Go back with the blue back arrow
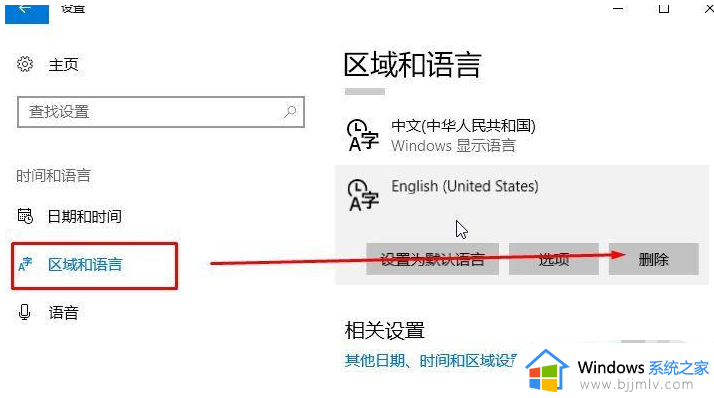This screenshot has height=398, width=714. pos(27,13)
